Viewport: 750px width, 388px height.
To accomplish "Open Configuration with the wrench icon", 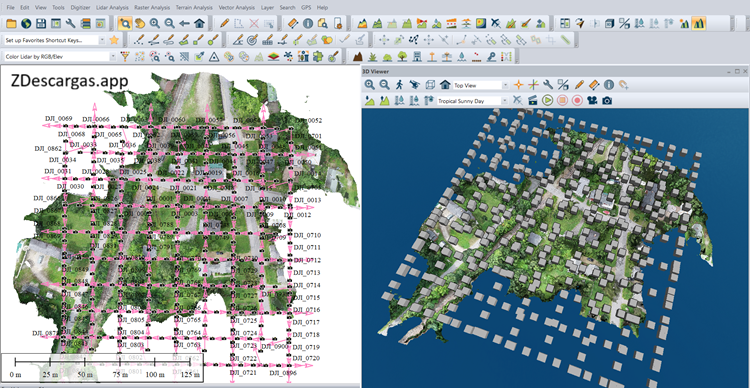I will tap(70, 23).
